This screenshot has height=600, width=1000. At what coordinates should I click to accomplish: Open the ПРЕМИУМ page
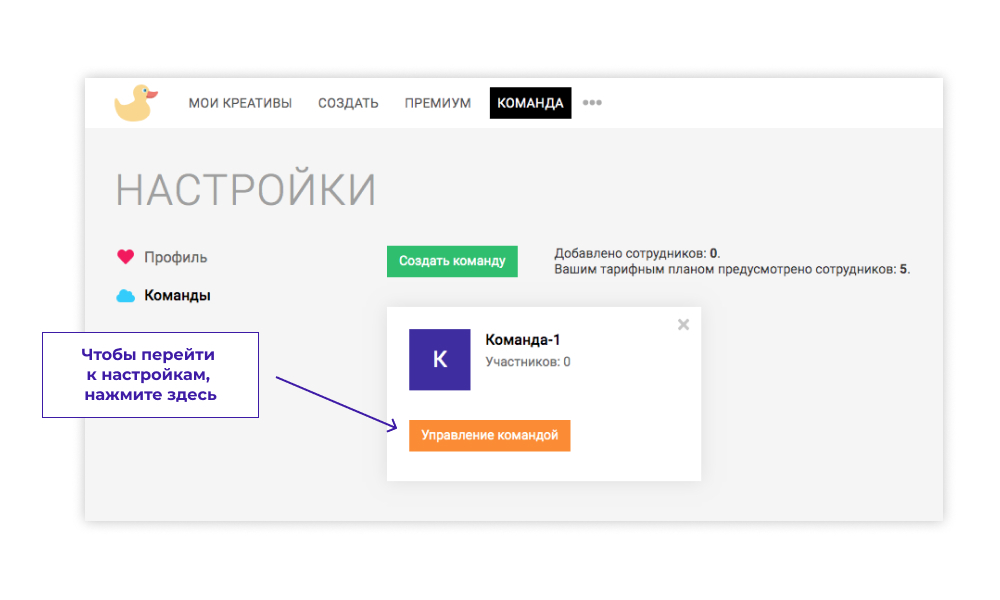click(x=437, y=103)
